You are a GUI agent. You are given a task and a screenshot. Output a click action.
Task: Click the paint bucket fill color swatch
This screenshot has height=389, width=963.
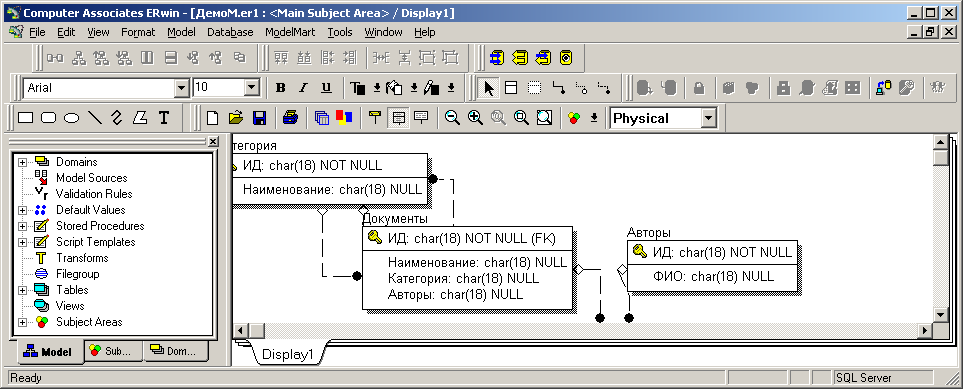click(394, 88)
